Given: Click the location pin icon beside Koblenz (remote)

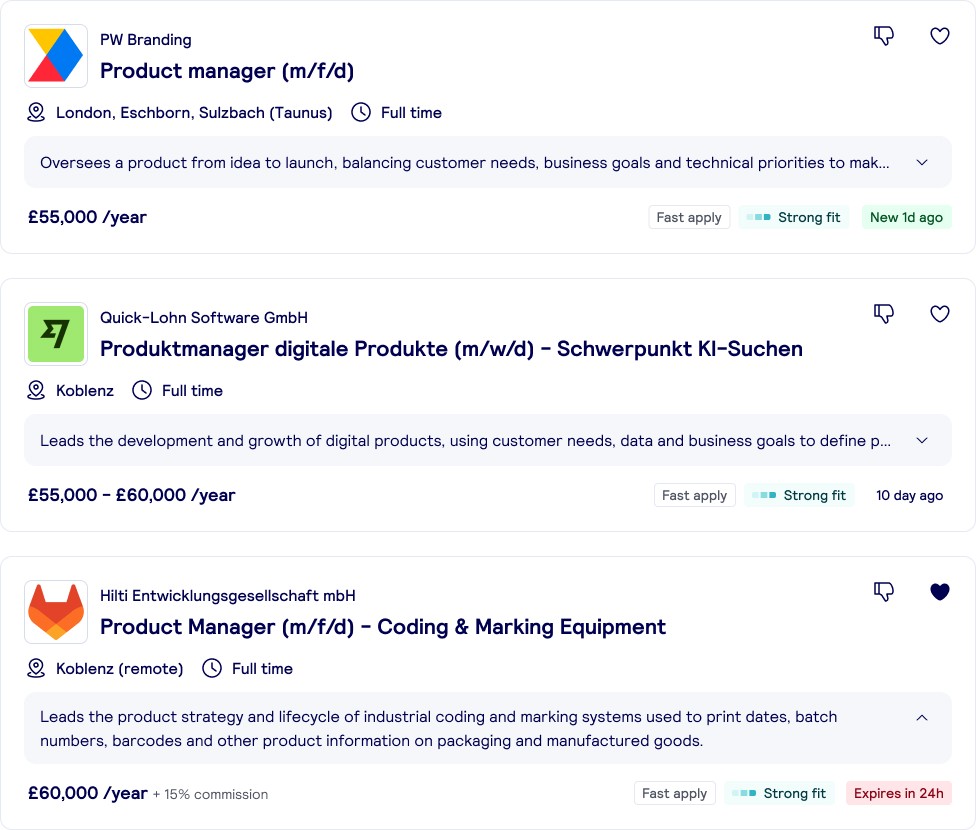Looking at the screenshot, I should [36, 668].
